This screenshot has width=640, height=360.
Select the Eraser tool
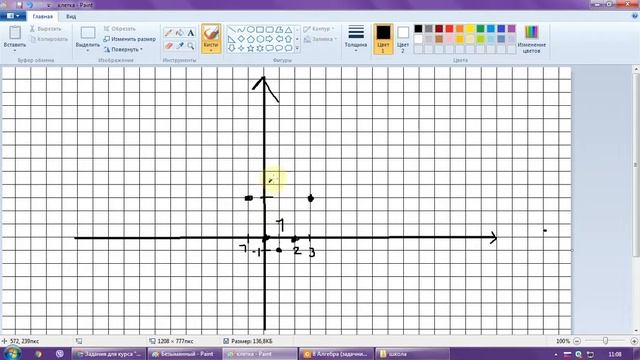[169, 46]
